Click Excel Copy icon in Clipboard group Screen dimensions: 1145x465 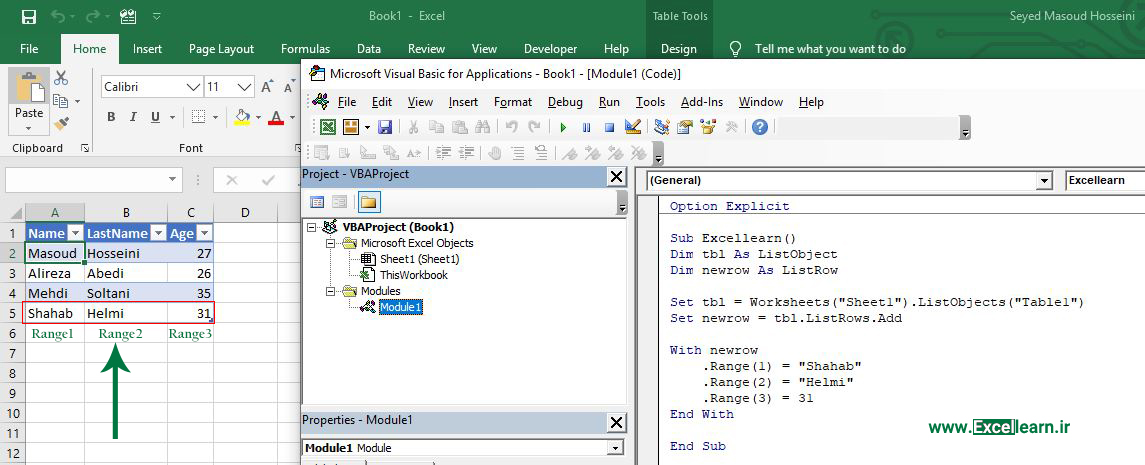[61, 101]
